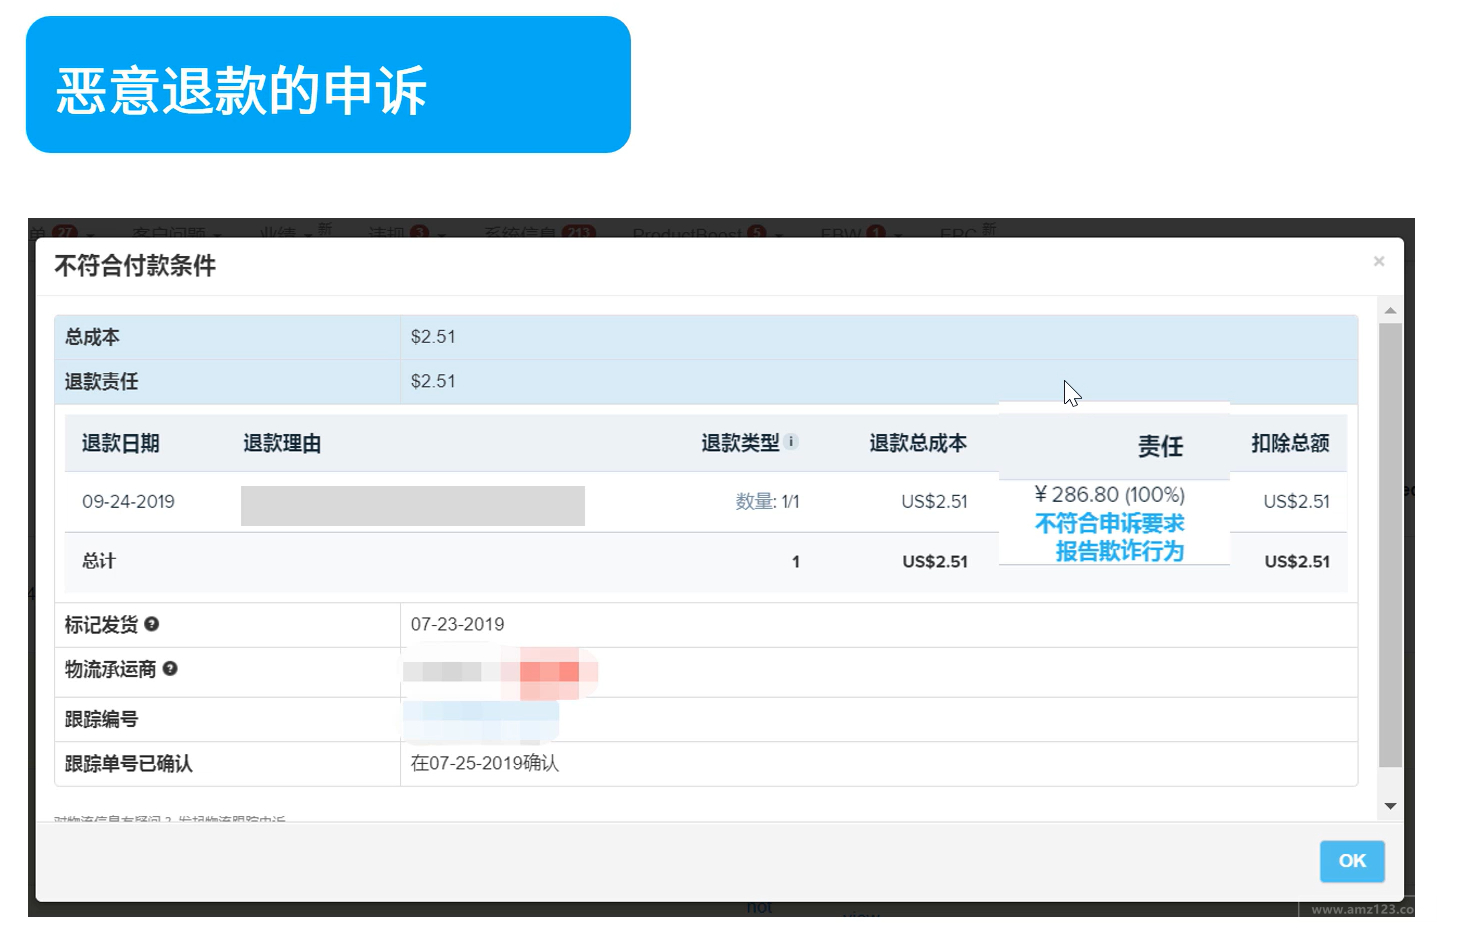Click the OK button

(x=1352, y=861)
